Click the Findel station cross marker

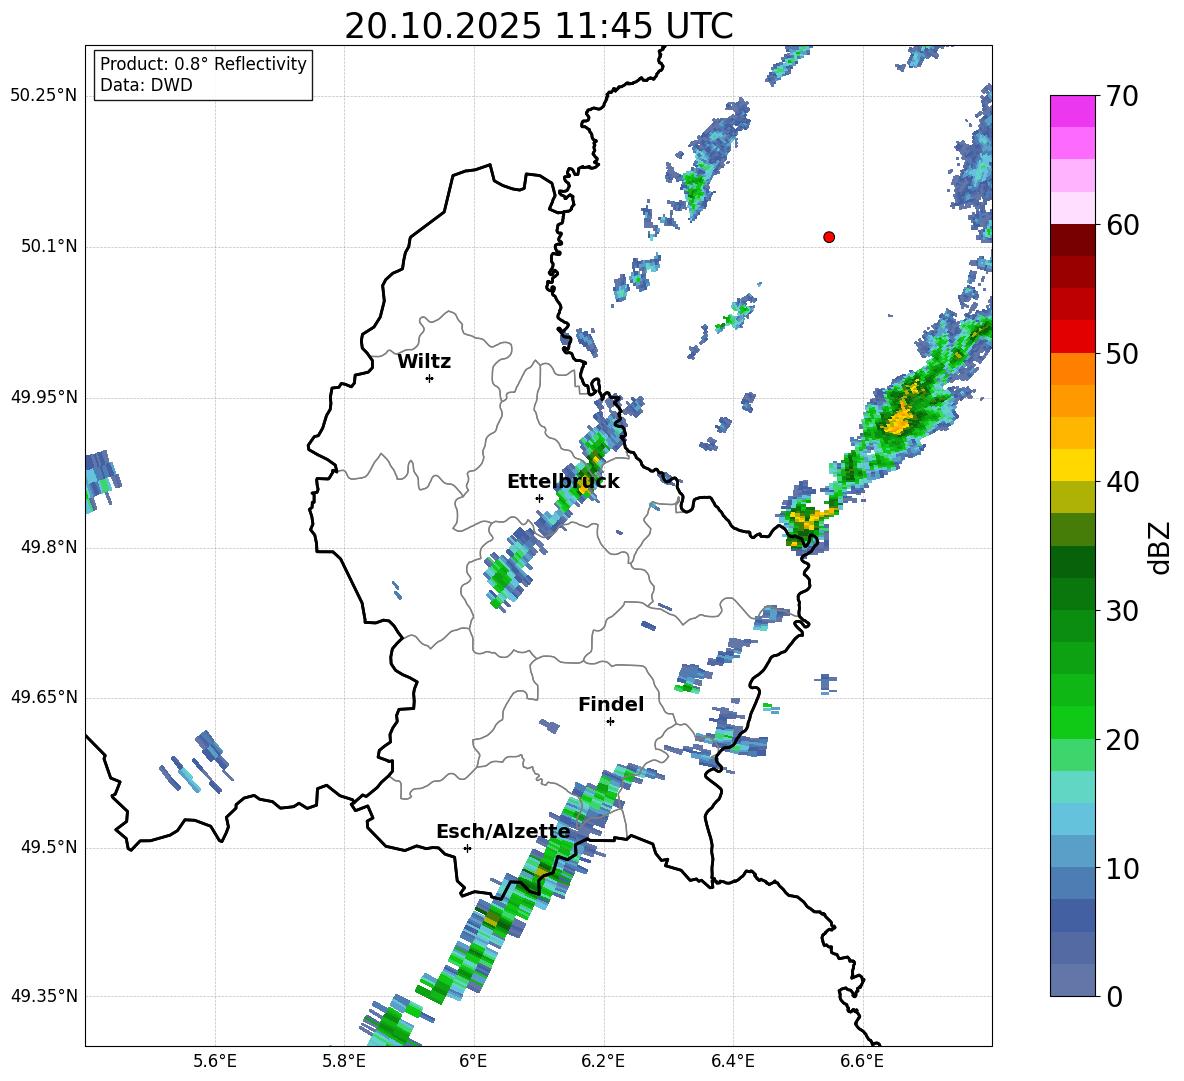tap(610, 722)
